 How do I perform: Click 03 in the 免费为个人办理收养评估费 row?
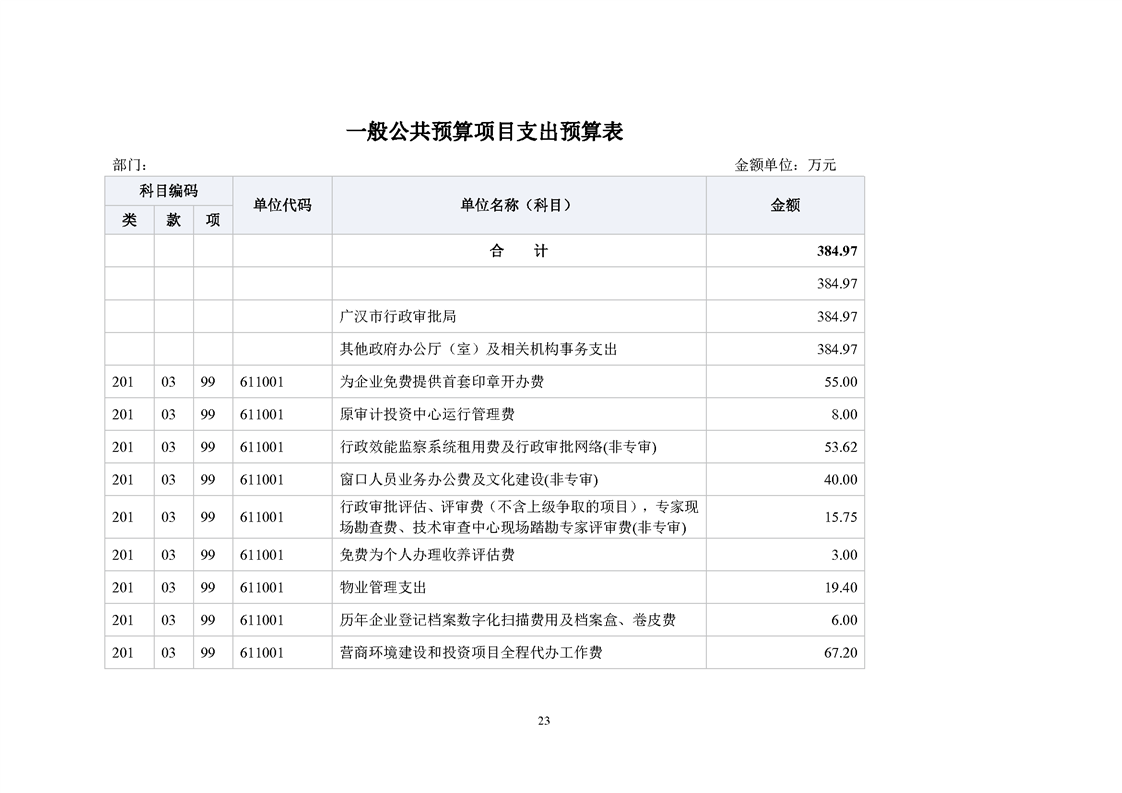pyautogui.click(x=168, y=555)
